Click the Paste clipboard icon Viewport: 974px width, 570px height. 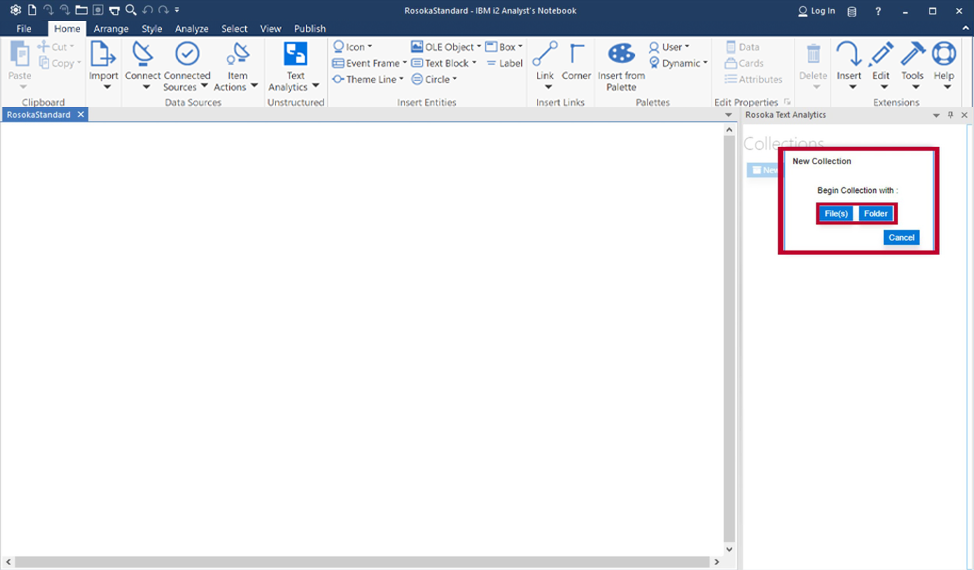[19, 54]
